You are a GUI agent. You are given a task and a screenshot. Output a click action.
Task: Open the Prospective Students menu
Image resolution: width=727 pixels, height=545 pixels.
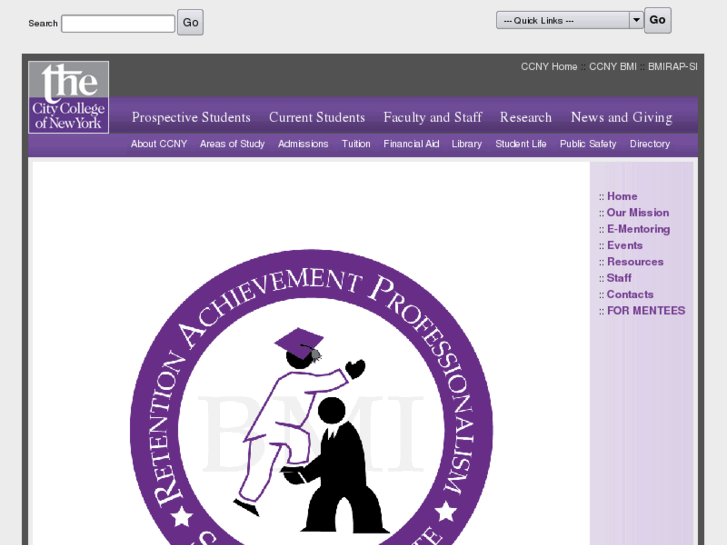pyautogui.click(x=191, y=117)
